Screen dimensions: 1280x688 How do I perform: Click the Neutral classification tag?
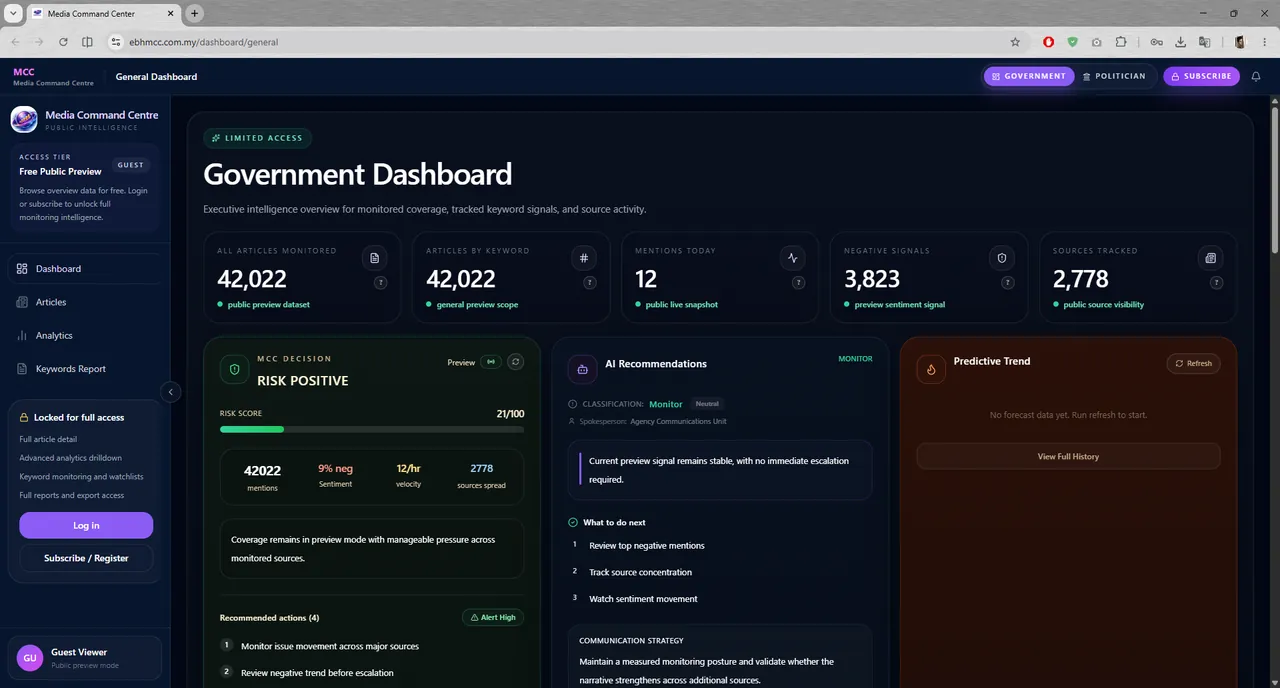point(707,404)
